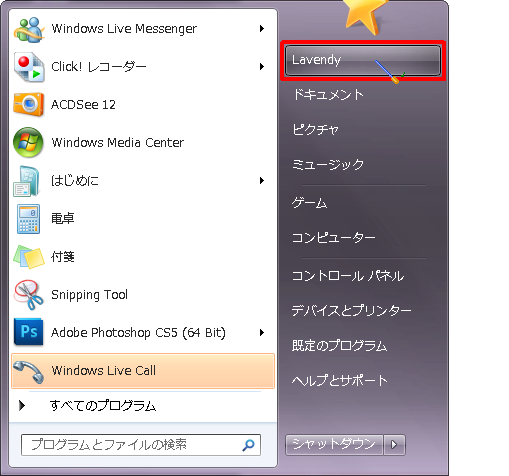Image resolution: width=509 pixels, height=476 pixels.
Task: Open the 電卓 calculator icon
Action: [x=28, y=219]
